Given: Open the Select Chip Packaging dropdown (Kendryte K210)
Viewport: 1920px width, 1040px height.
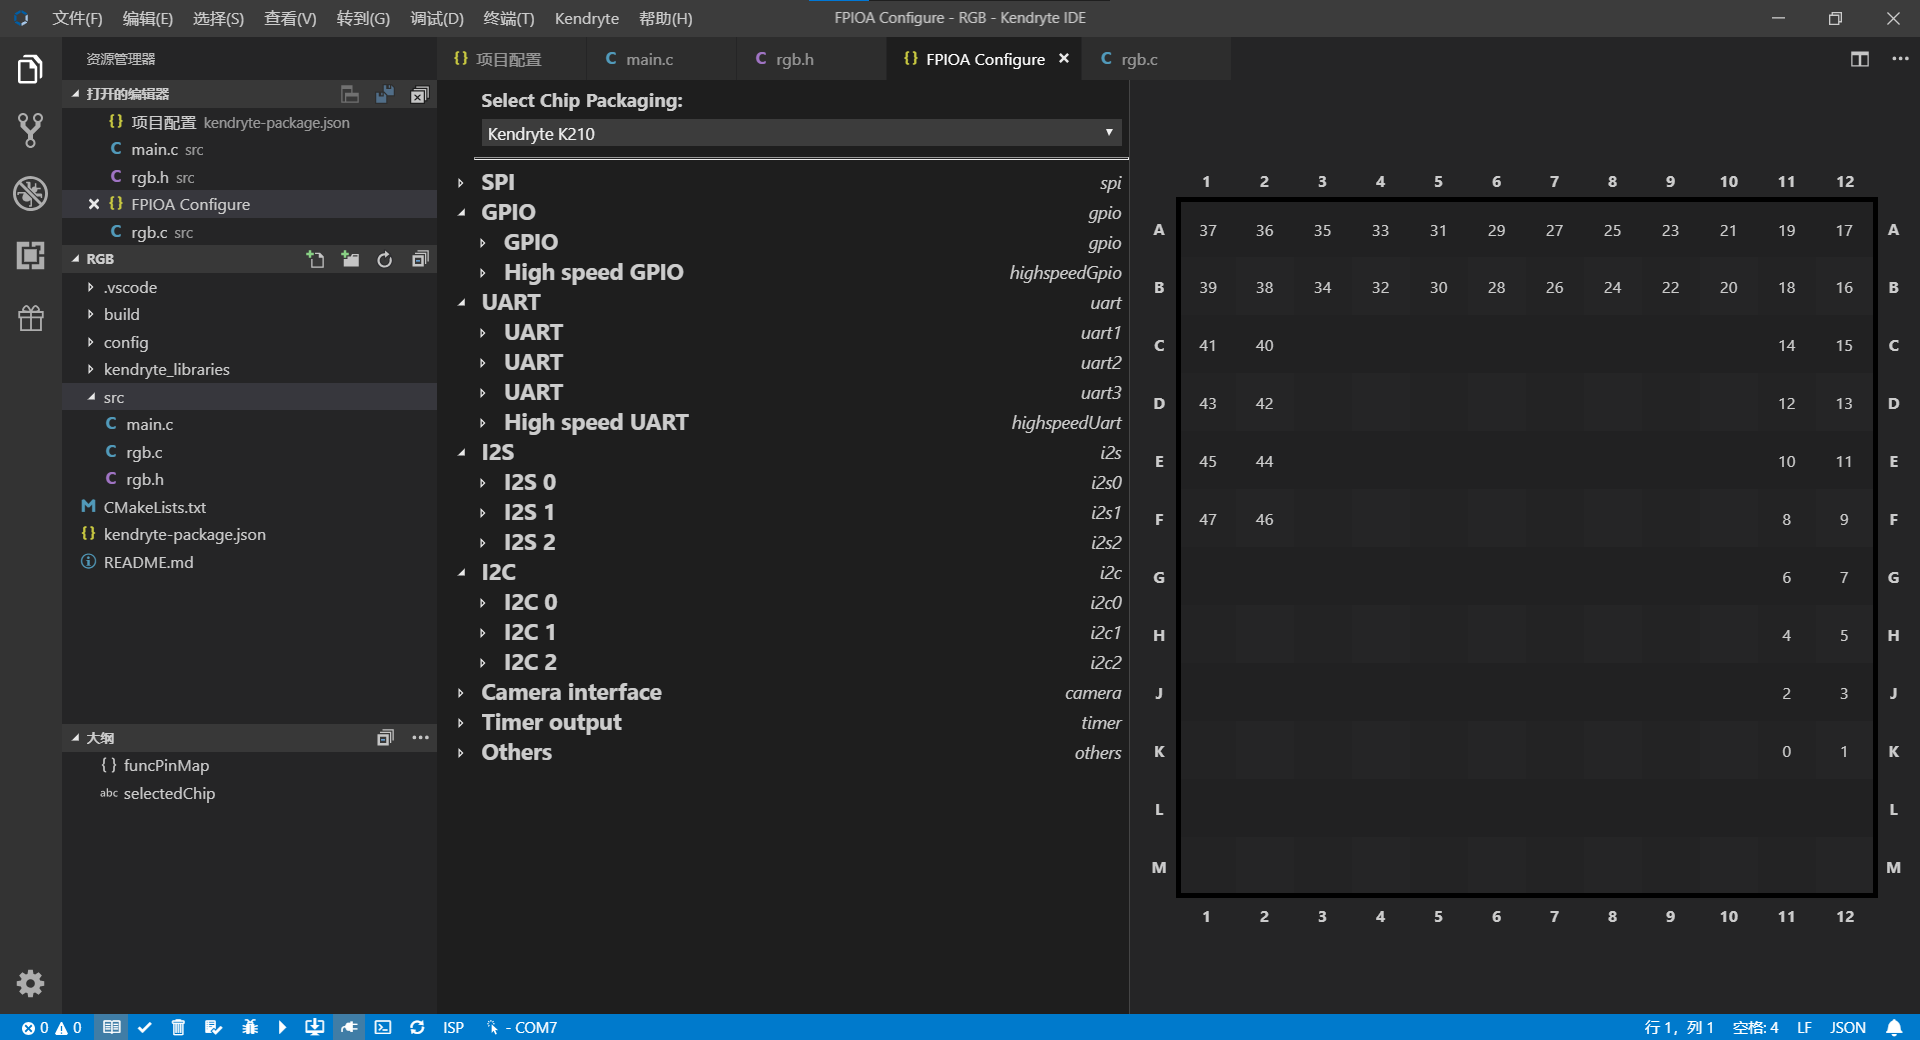Looking at the screenshot, I should (x=801, y=133).
